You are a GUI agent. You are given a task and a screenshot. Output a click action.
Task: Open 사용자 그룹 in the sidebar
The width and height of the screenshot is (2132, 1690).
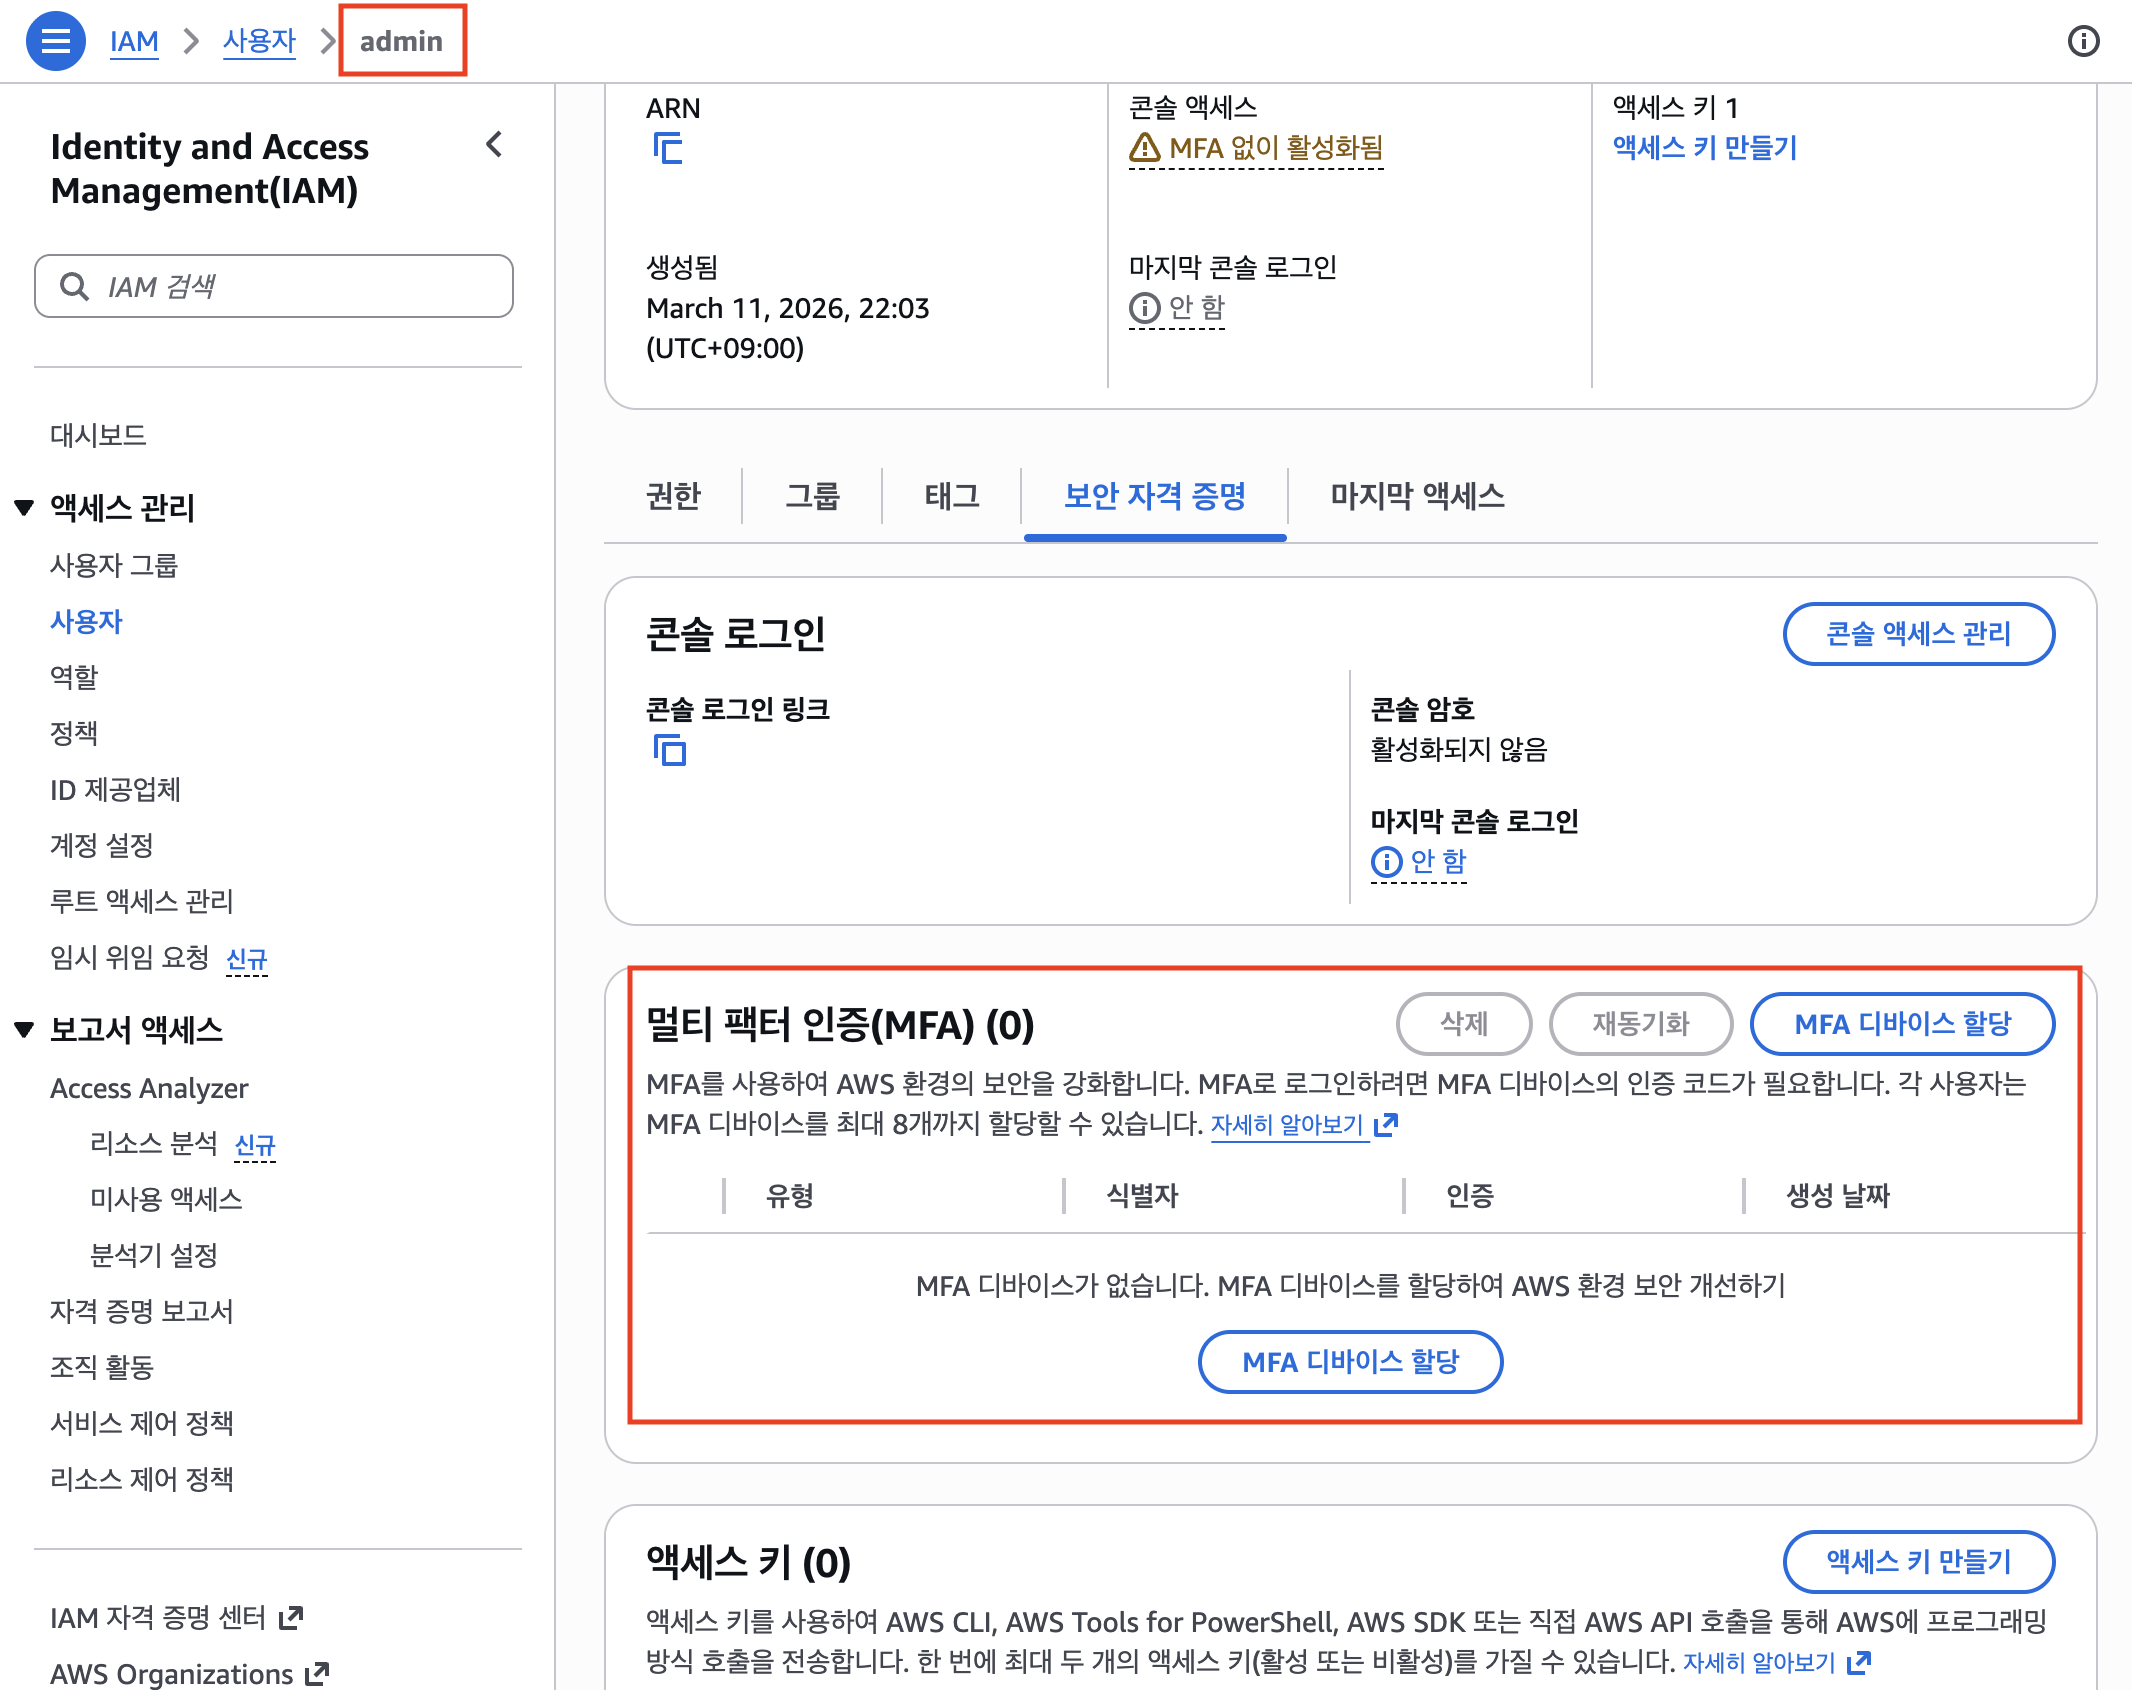[114, 565]
